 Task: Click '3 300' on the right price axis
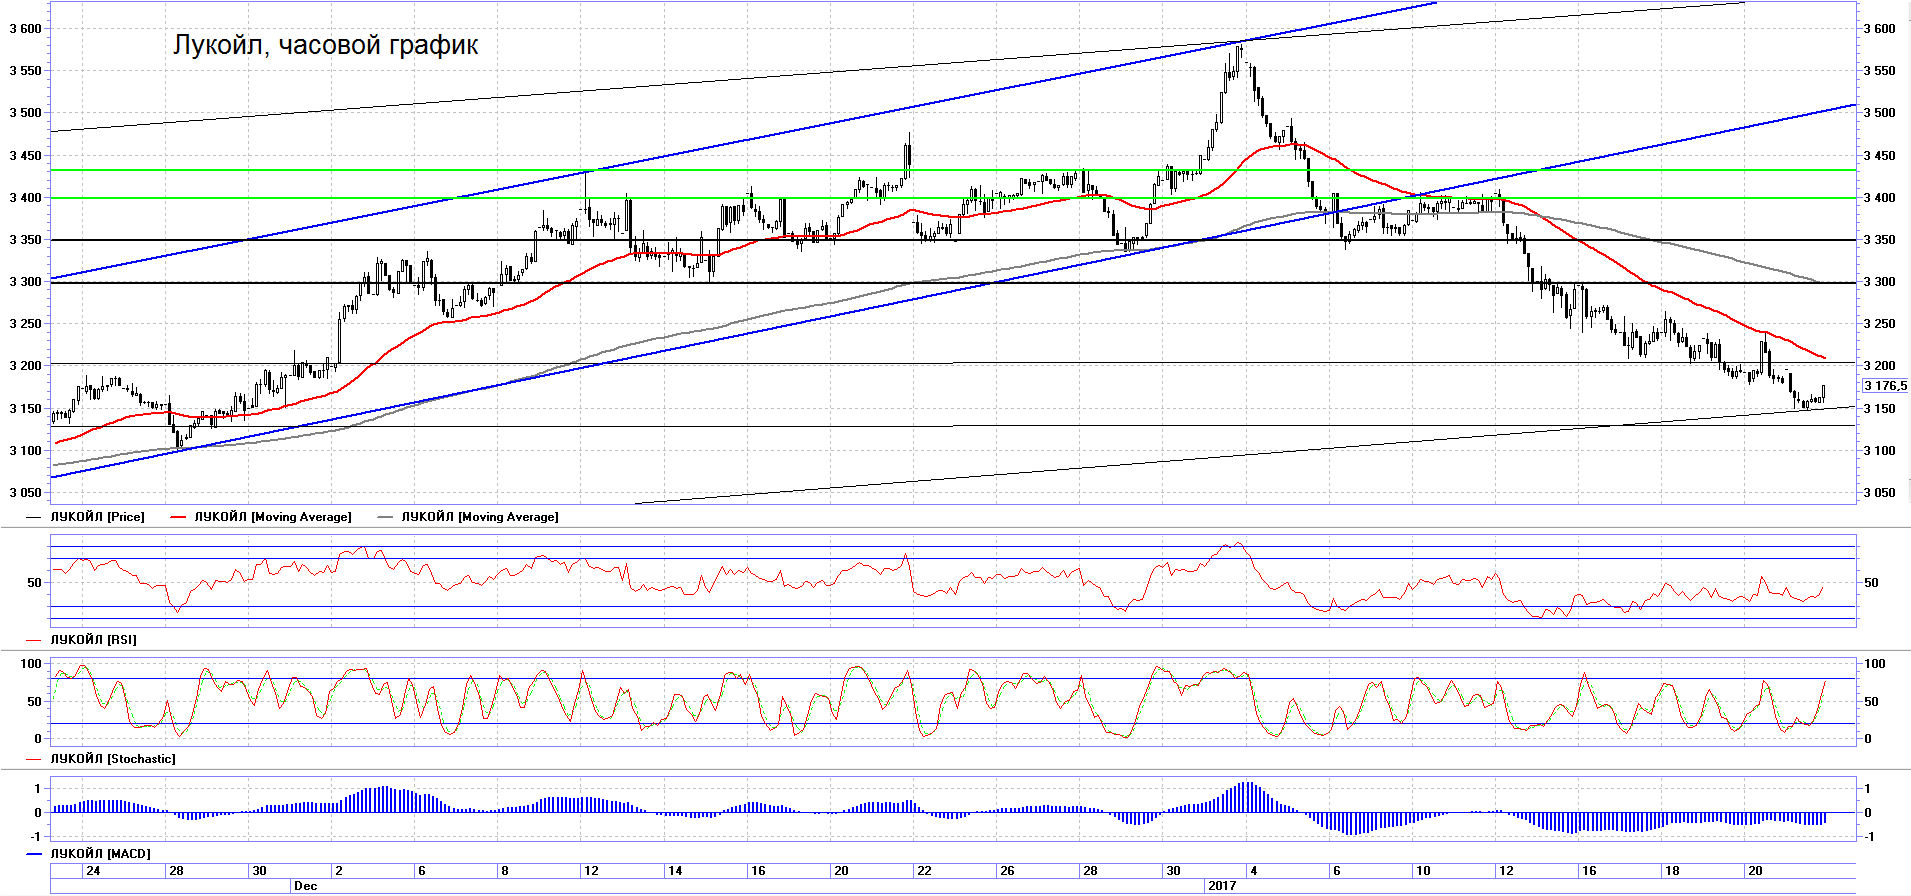coord(1878,282)
